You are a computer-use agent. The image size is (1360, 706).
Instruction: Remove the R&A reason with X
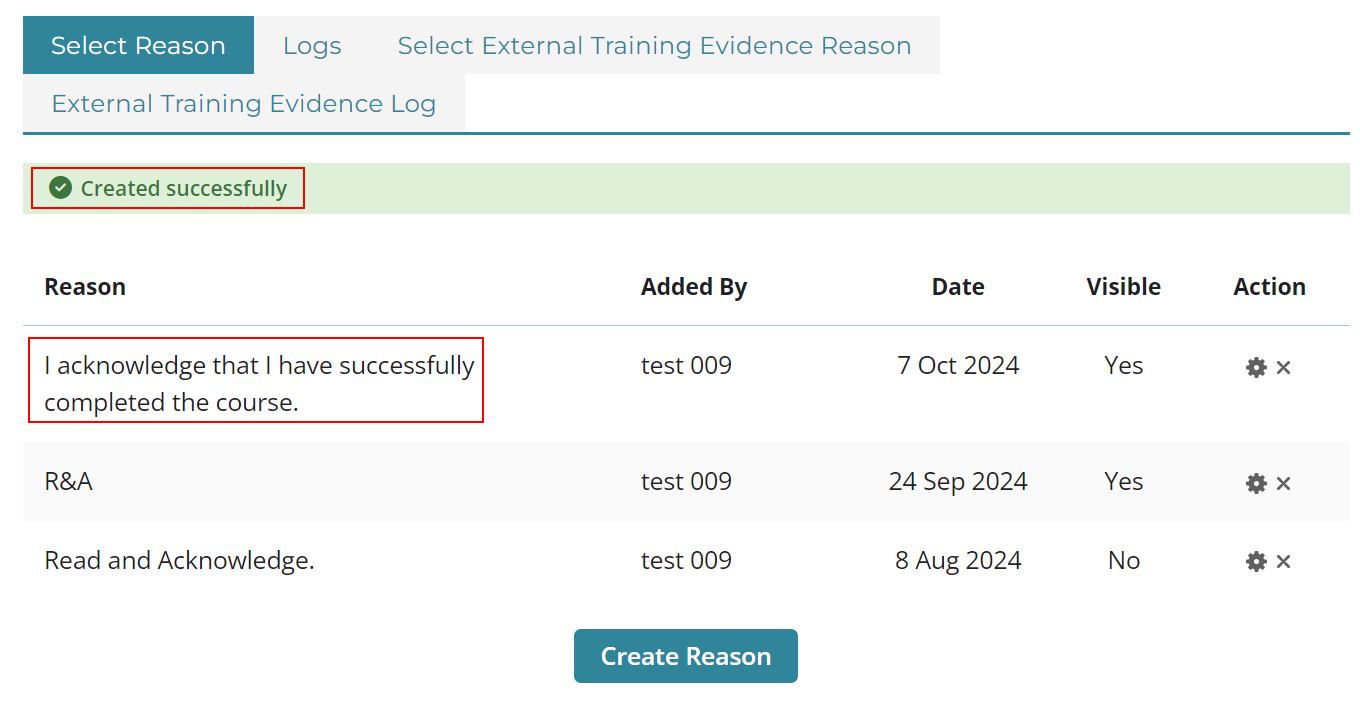1283,483
